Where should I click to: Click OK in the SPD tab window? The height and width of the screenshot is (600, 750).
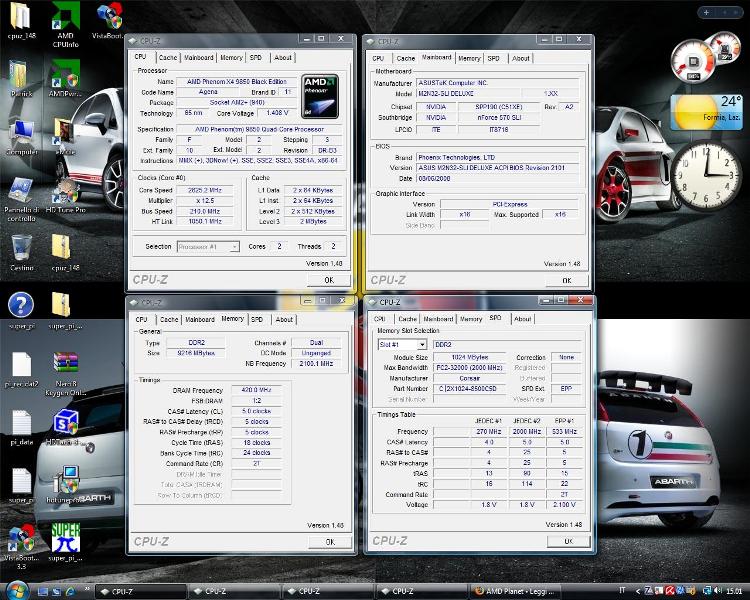(x=568, y=541)
